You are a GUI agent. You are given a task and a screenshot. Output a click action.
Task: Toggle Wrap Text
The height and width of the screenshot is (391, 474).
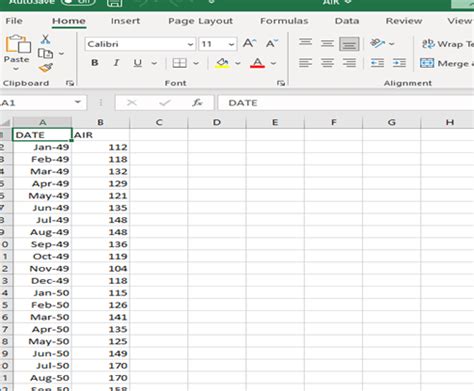coord(447,44)
